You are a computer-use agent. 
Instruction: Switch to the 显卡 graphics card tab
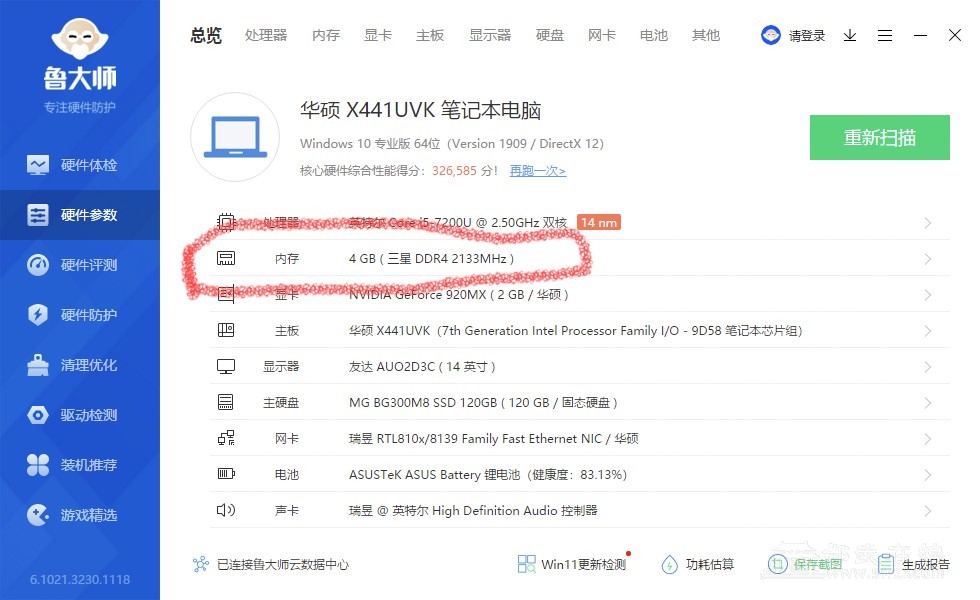(378, 35)
